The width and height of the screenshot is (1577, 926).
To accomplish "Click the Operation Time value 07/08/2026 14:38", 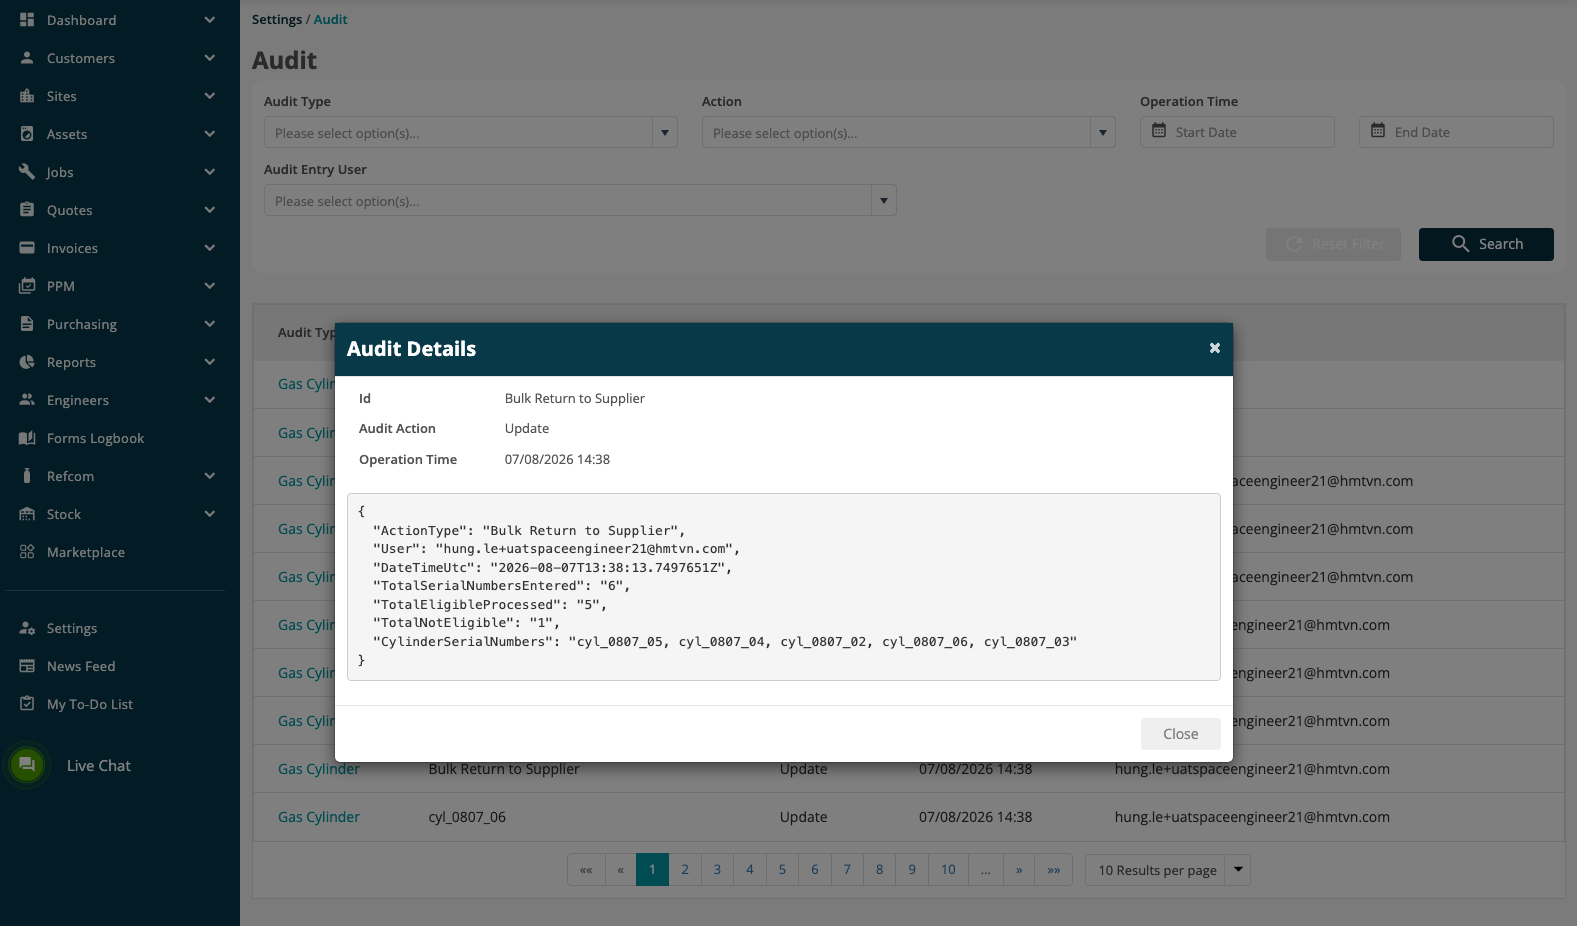I will click(x=557, y=459).
